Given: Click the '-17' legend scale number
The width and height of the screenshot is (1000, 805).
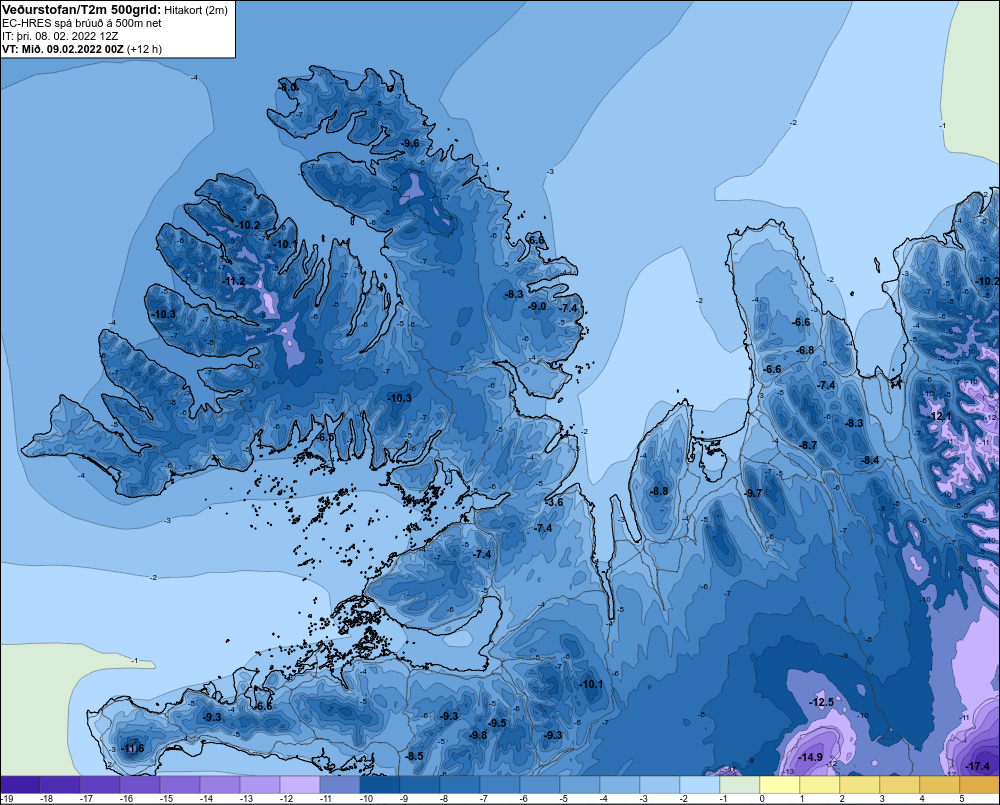Looking at the screenshot, I should pyautogui.click(x=86, y=799).
